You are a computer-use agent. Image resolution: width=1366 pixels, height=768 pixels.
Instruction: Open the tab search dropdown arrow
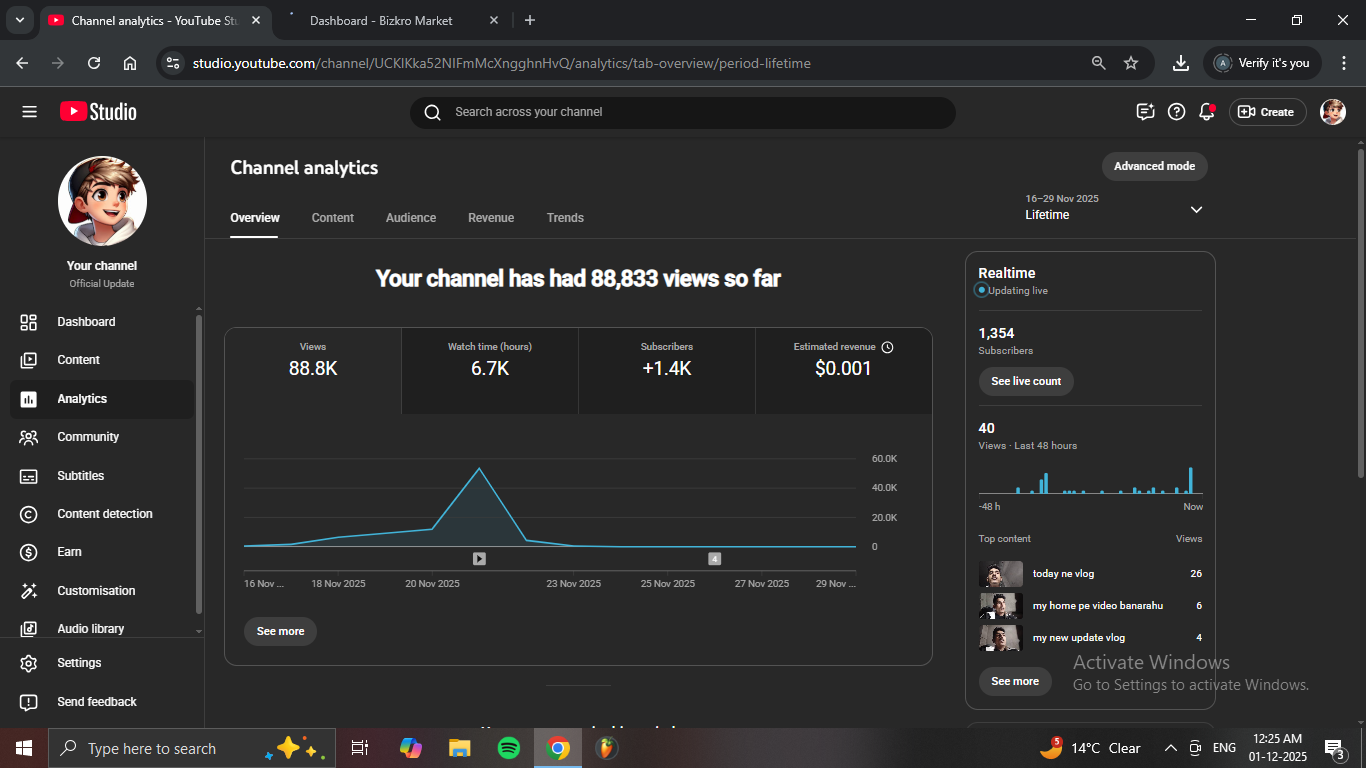tap(19, 20)
